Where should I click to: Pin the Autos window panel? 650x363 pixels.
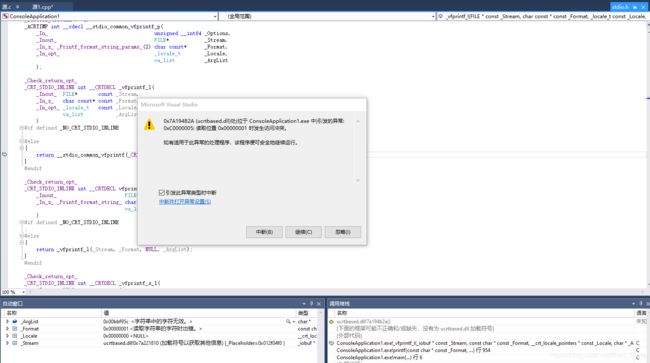pyautogui.click(x=311, y=304)
